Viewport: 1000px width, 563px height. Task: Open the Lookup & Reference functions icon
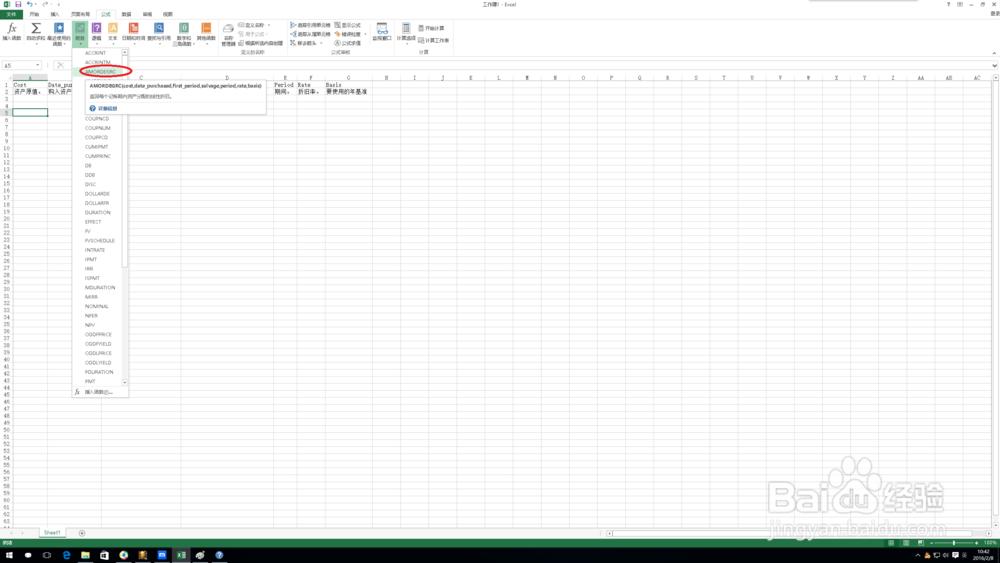159,33
